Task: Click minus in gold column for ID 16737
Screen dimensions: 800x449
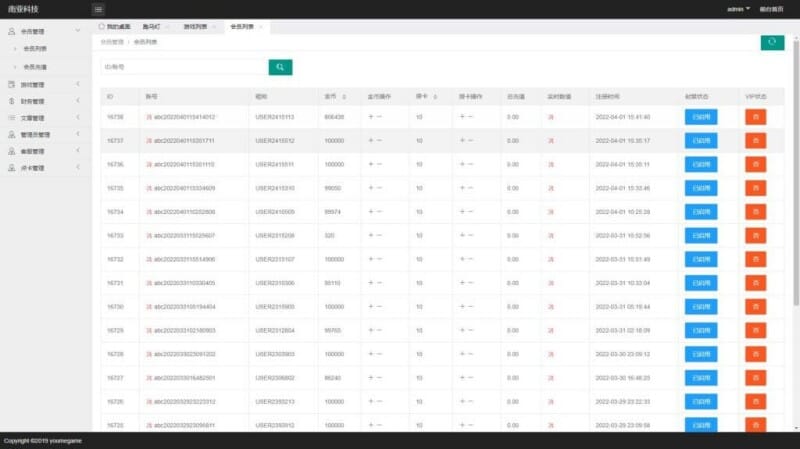Action: click(x=379, y=140)
